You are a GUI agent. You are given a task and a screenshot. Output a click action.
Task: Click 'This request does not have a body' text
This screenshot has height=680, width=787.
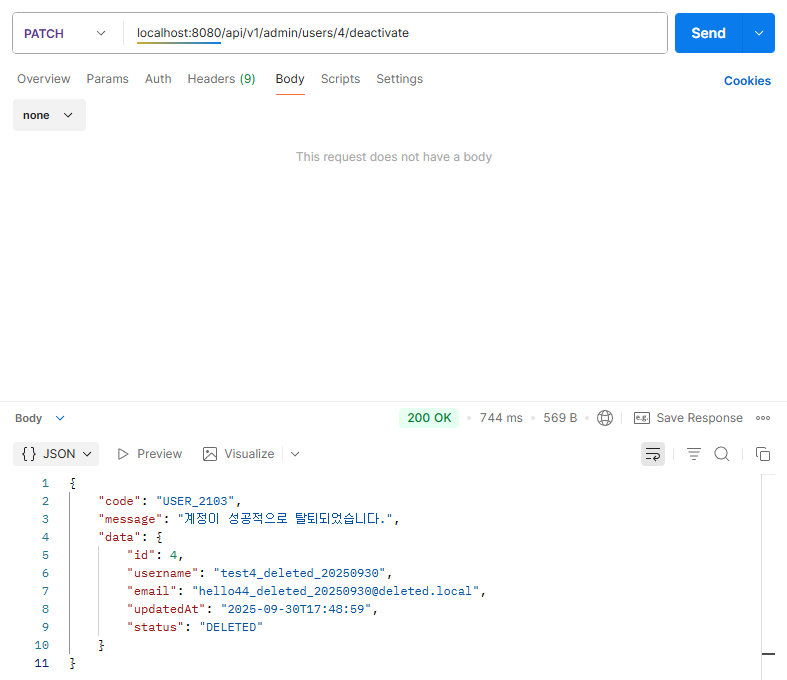coord(394,157)
